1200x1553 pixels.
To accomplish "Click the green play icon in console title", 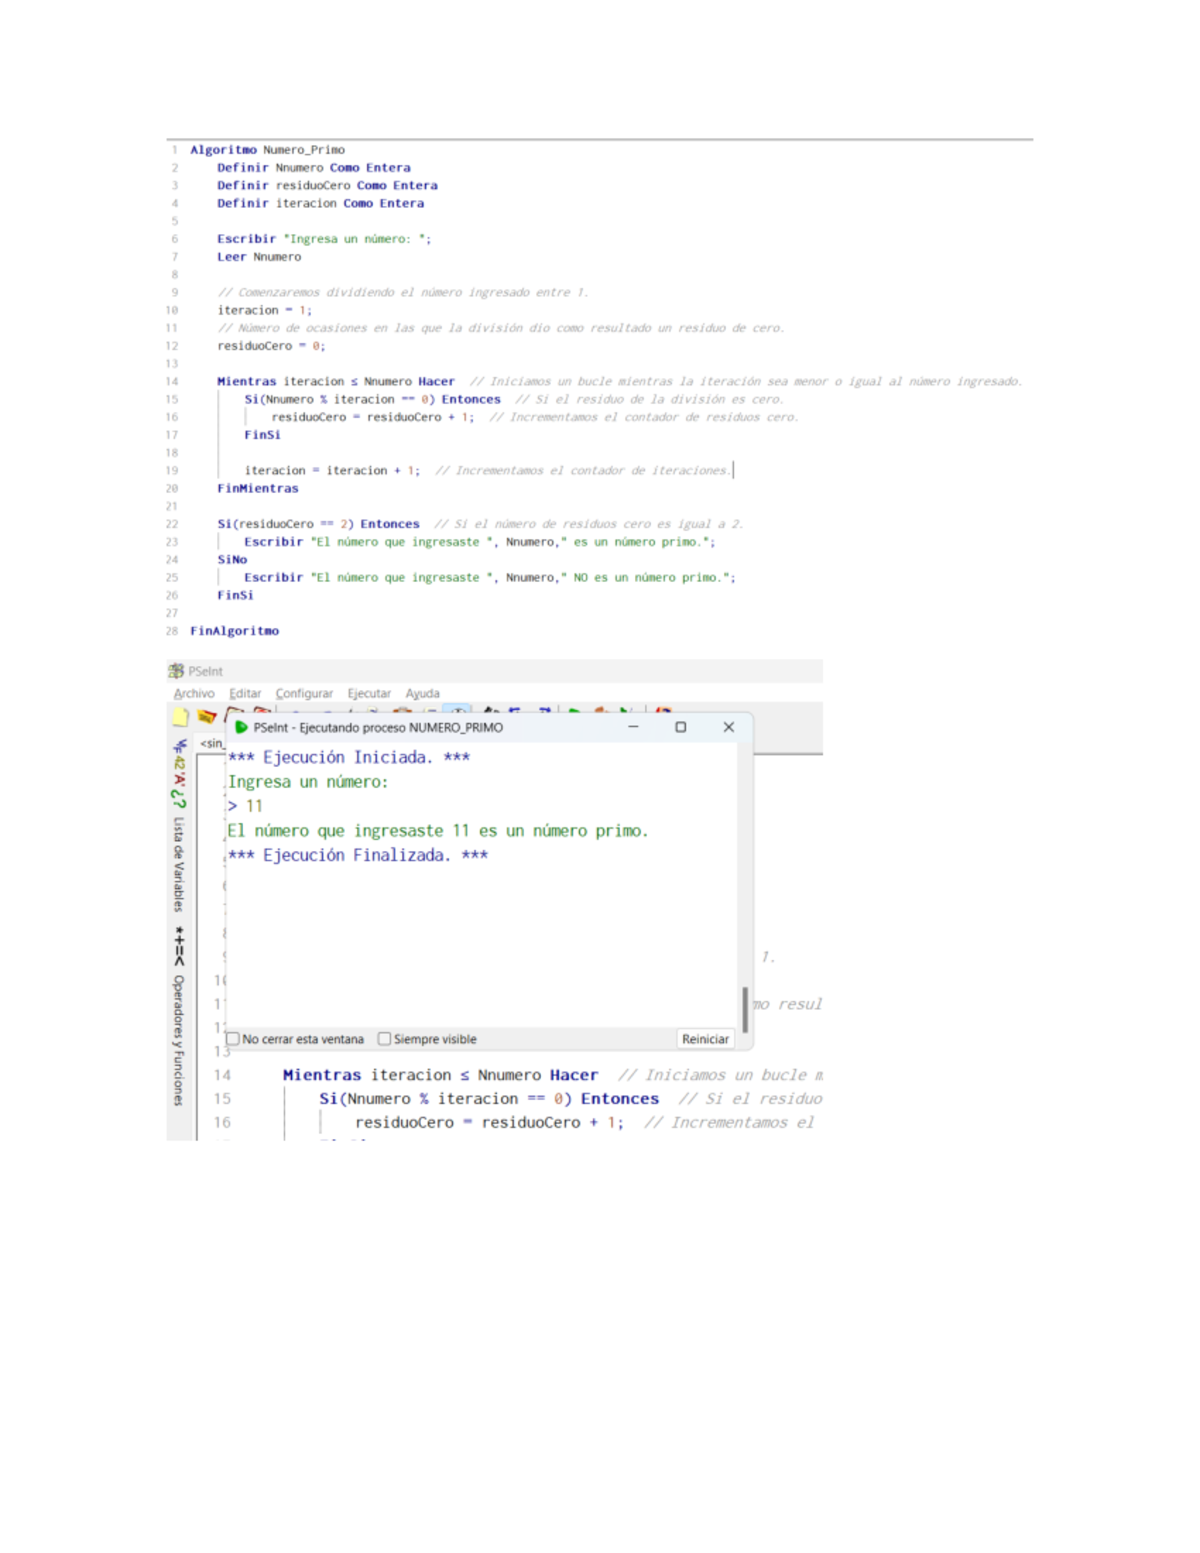I will point(241,728).
